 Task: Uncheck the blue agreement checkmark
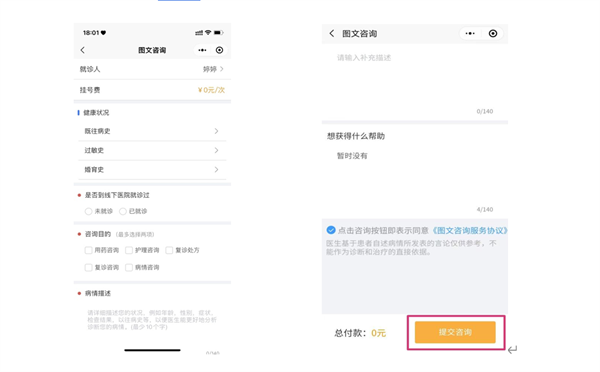pos(331,230)
